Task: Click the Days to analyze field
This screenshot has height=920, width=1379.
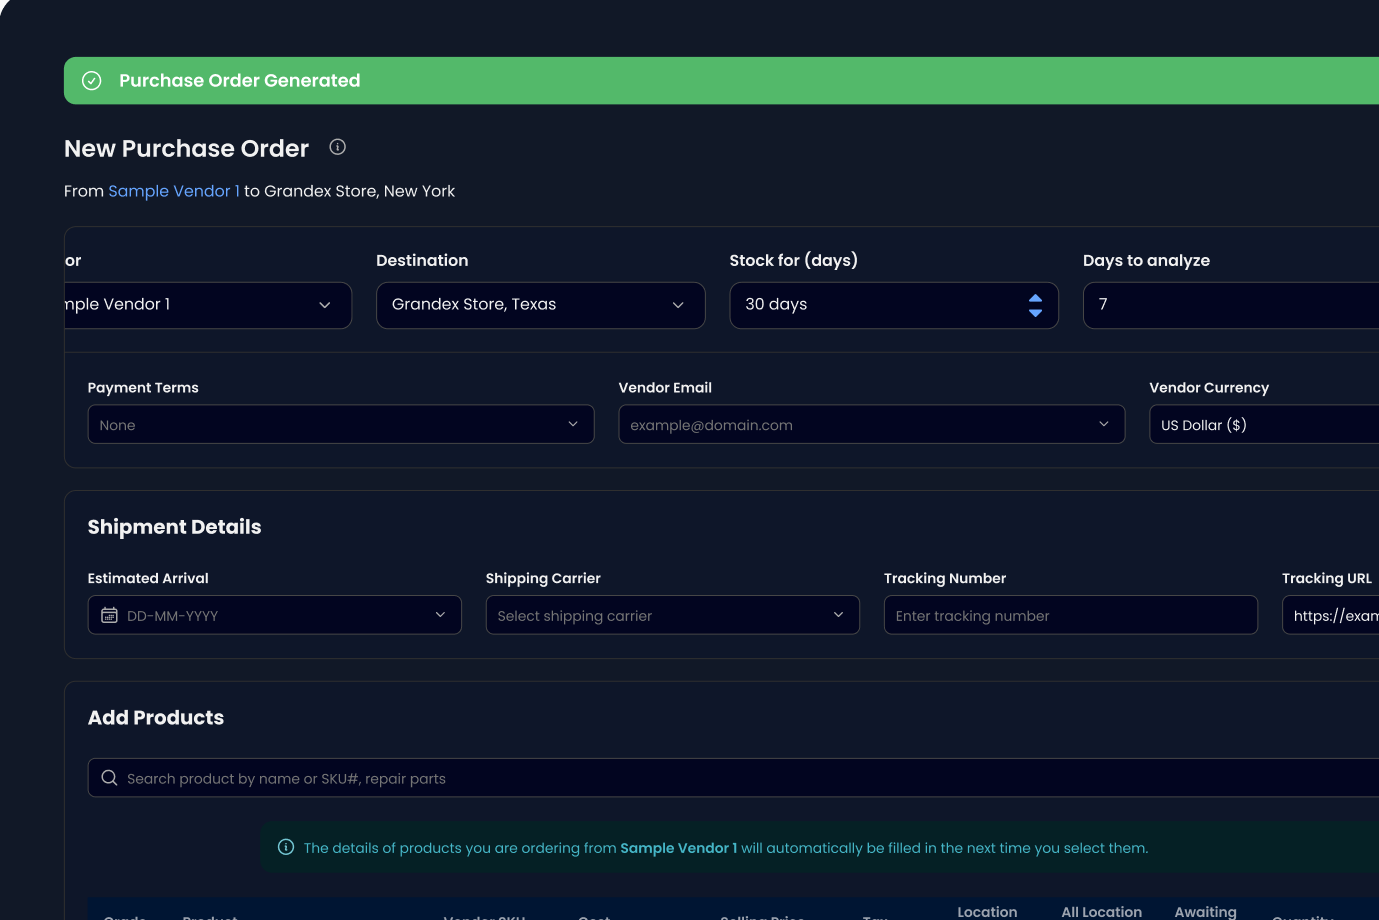Action: [x=1230, y=305]
